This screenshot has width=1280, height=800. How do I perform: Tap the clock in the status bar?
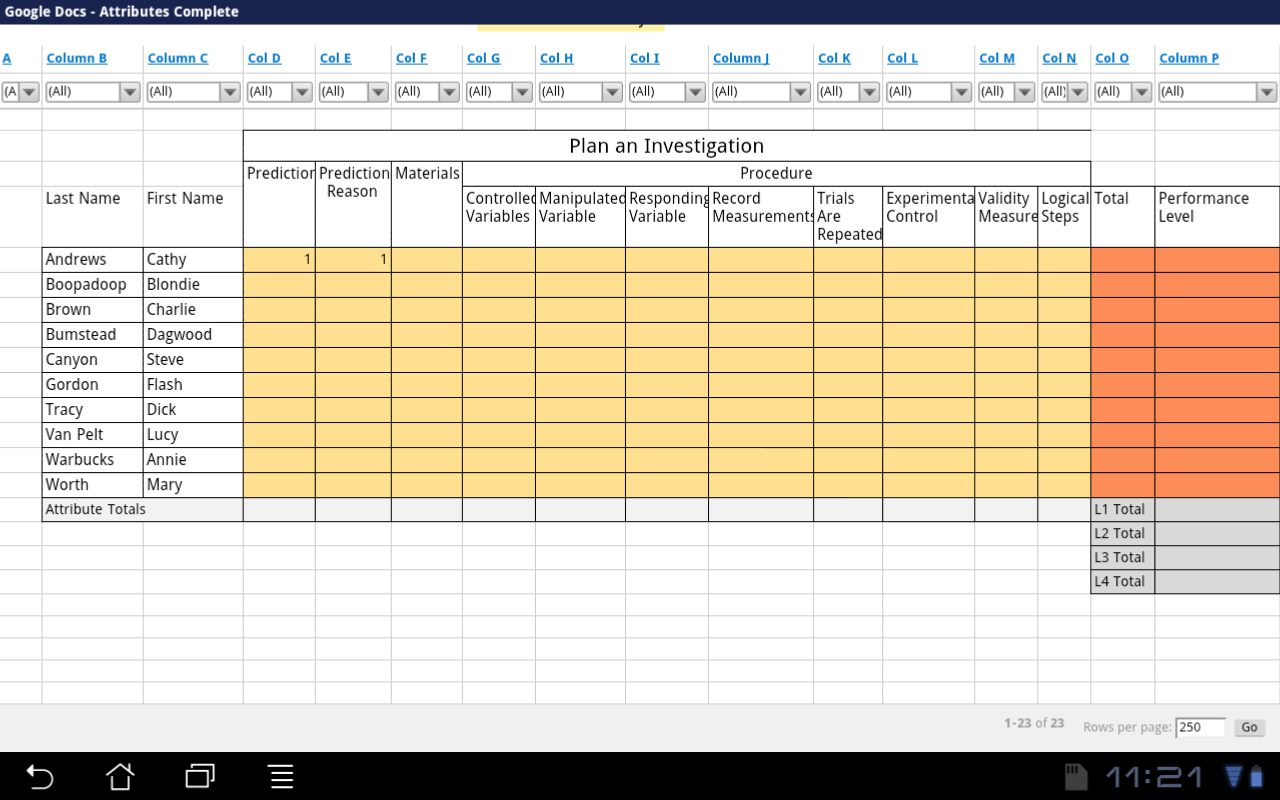[x=1155, y=776]
